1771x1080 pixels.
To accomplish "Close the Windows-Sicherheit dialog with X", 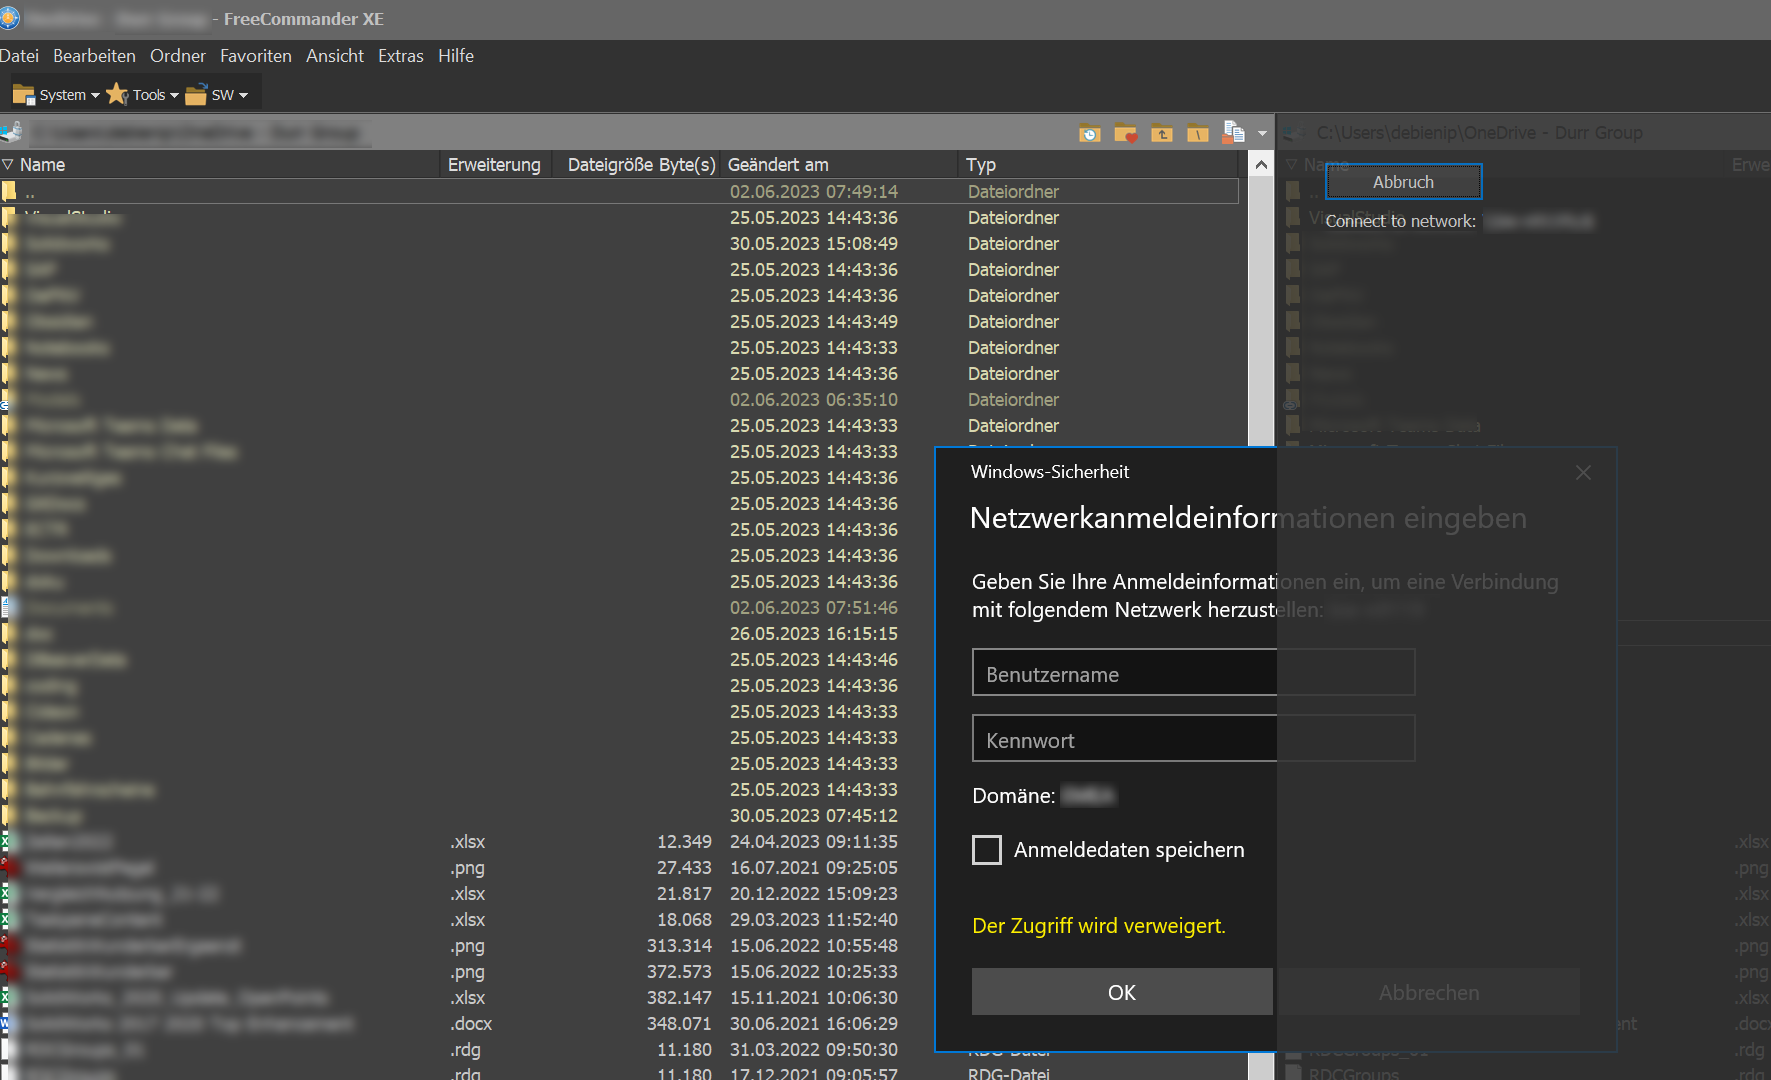I will click(x=1582, y=472).
